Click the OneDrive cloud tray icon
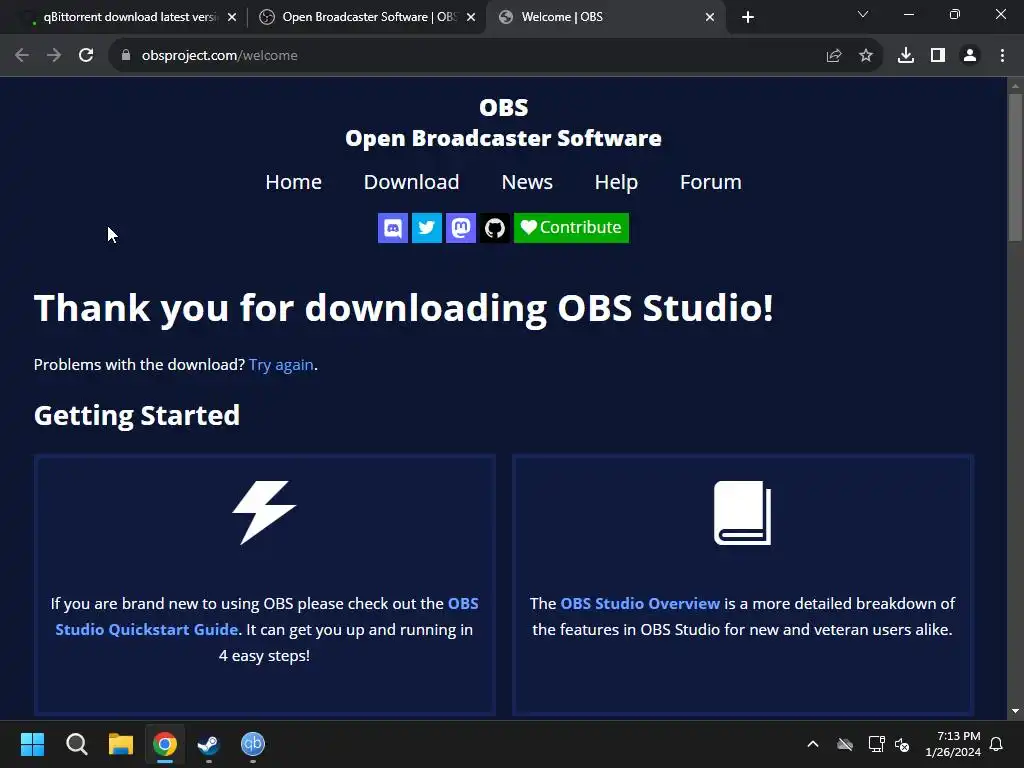The width and height of the screenshot is (1024, 768). (845, 744)
